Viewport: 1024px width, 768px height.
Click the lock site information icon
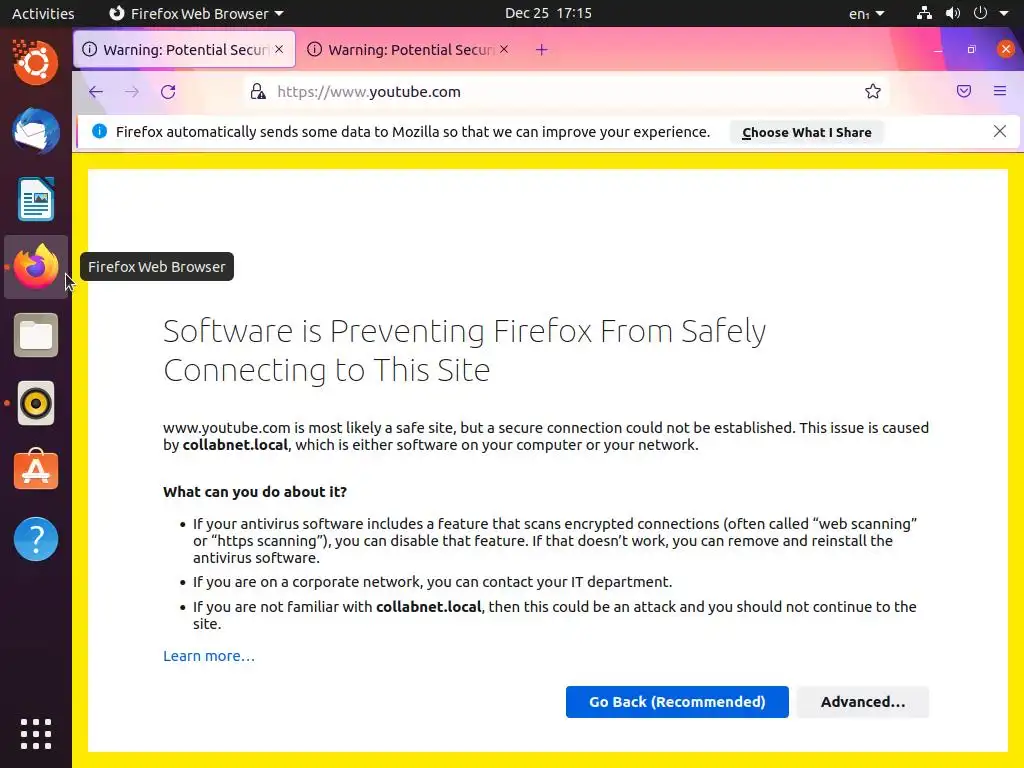point(258,92)
